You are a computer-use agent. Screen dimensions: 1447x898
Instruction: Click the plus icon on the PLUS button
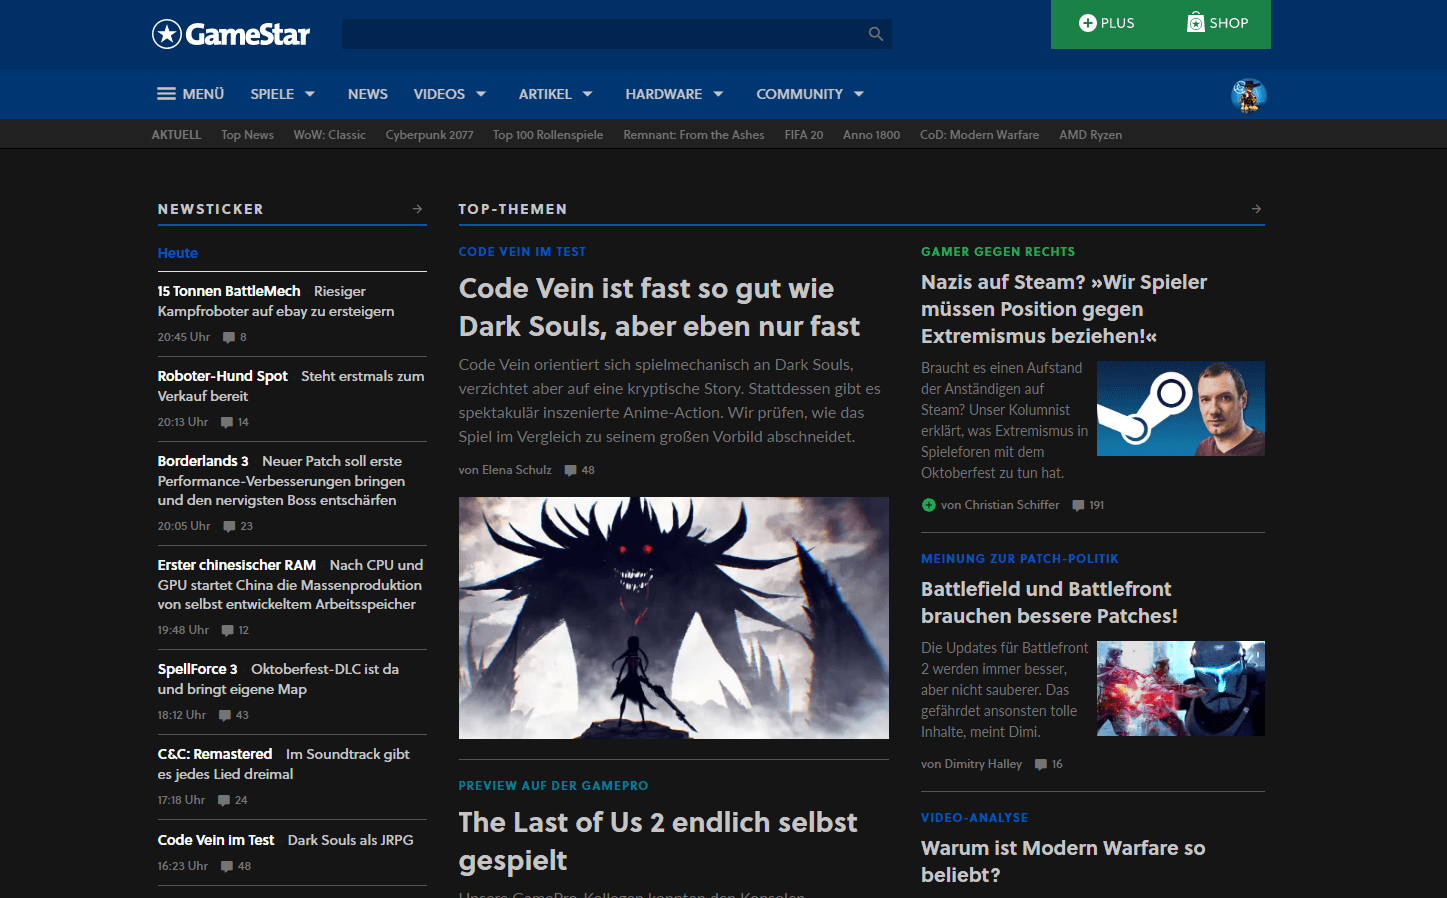coord(1090,22)
